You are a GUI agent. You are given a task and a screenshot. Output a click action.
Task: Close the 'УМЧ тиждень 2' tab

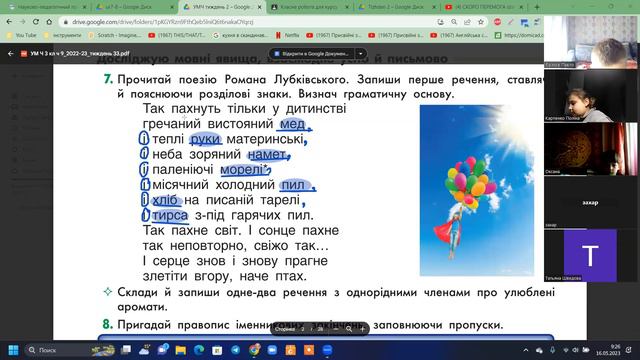coord(259,7)
